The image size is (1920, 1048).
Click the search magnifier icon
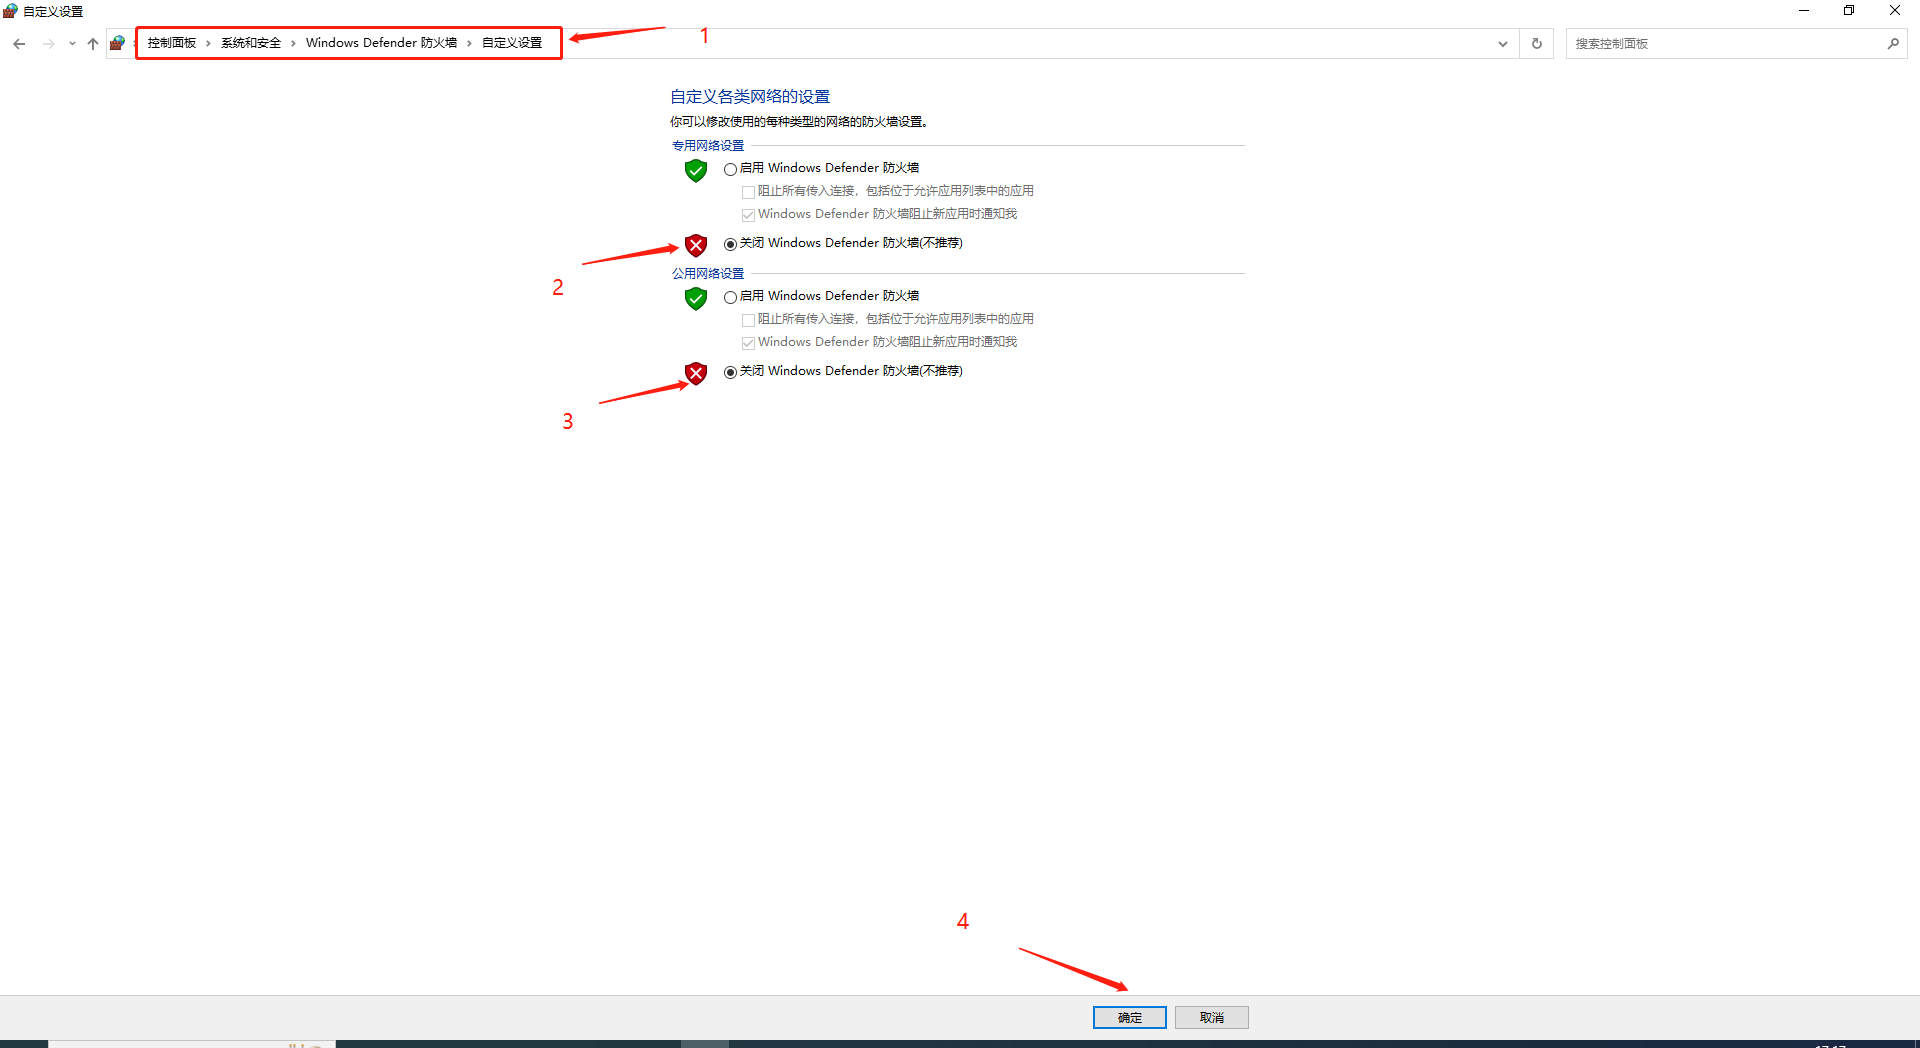1893,44
